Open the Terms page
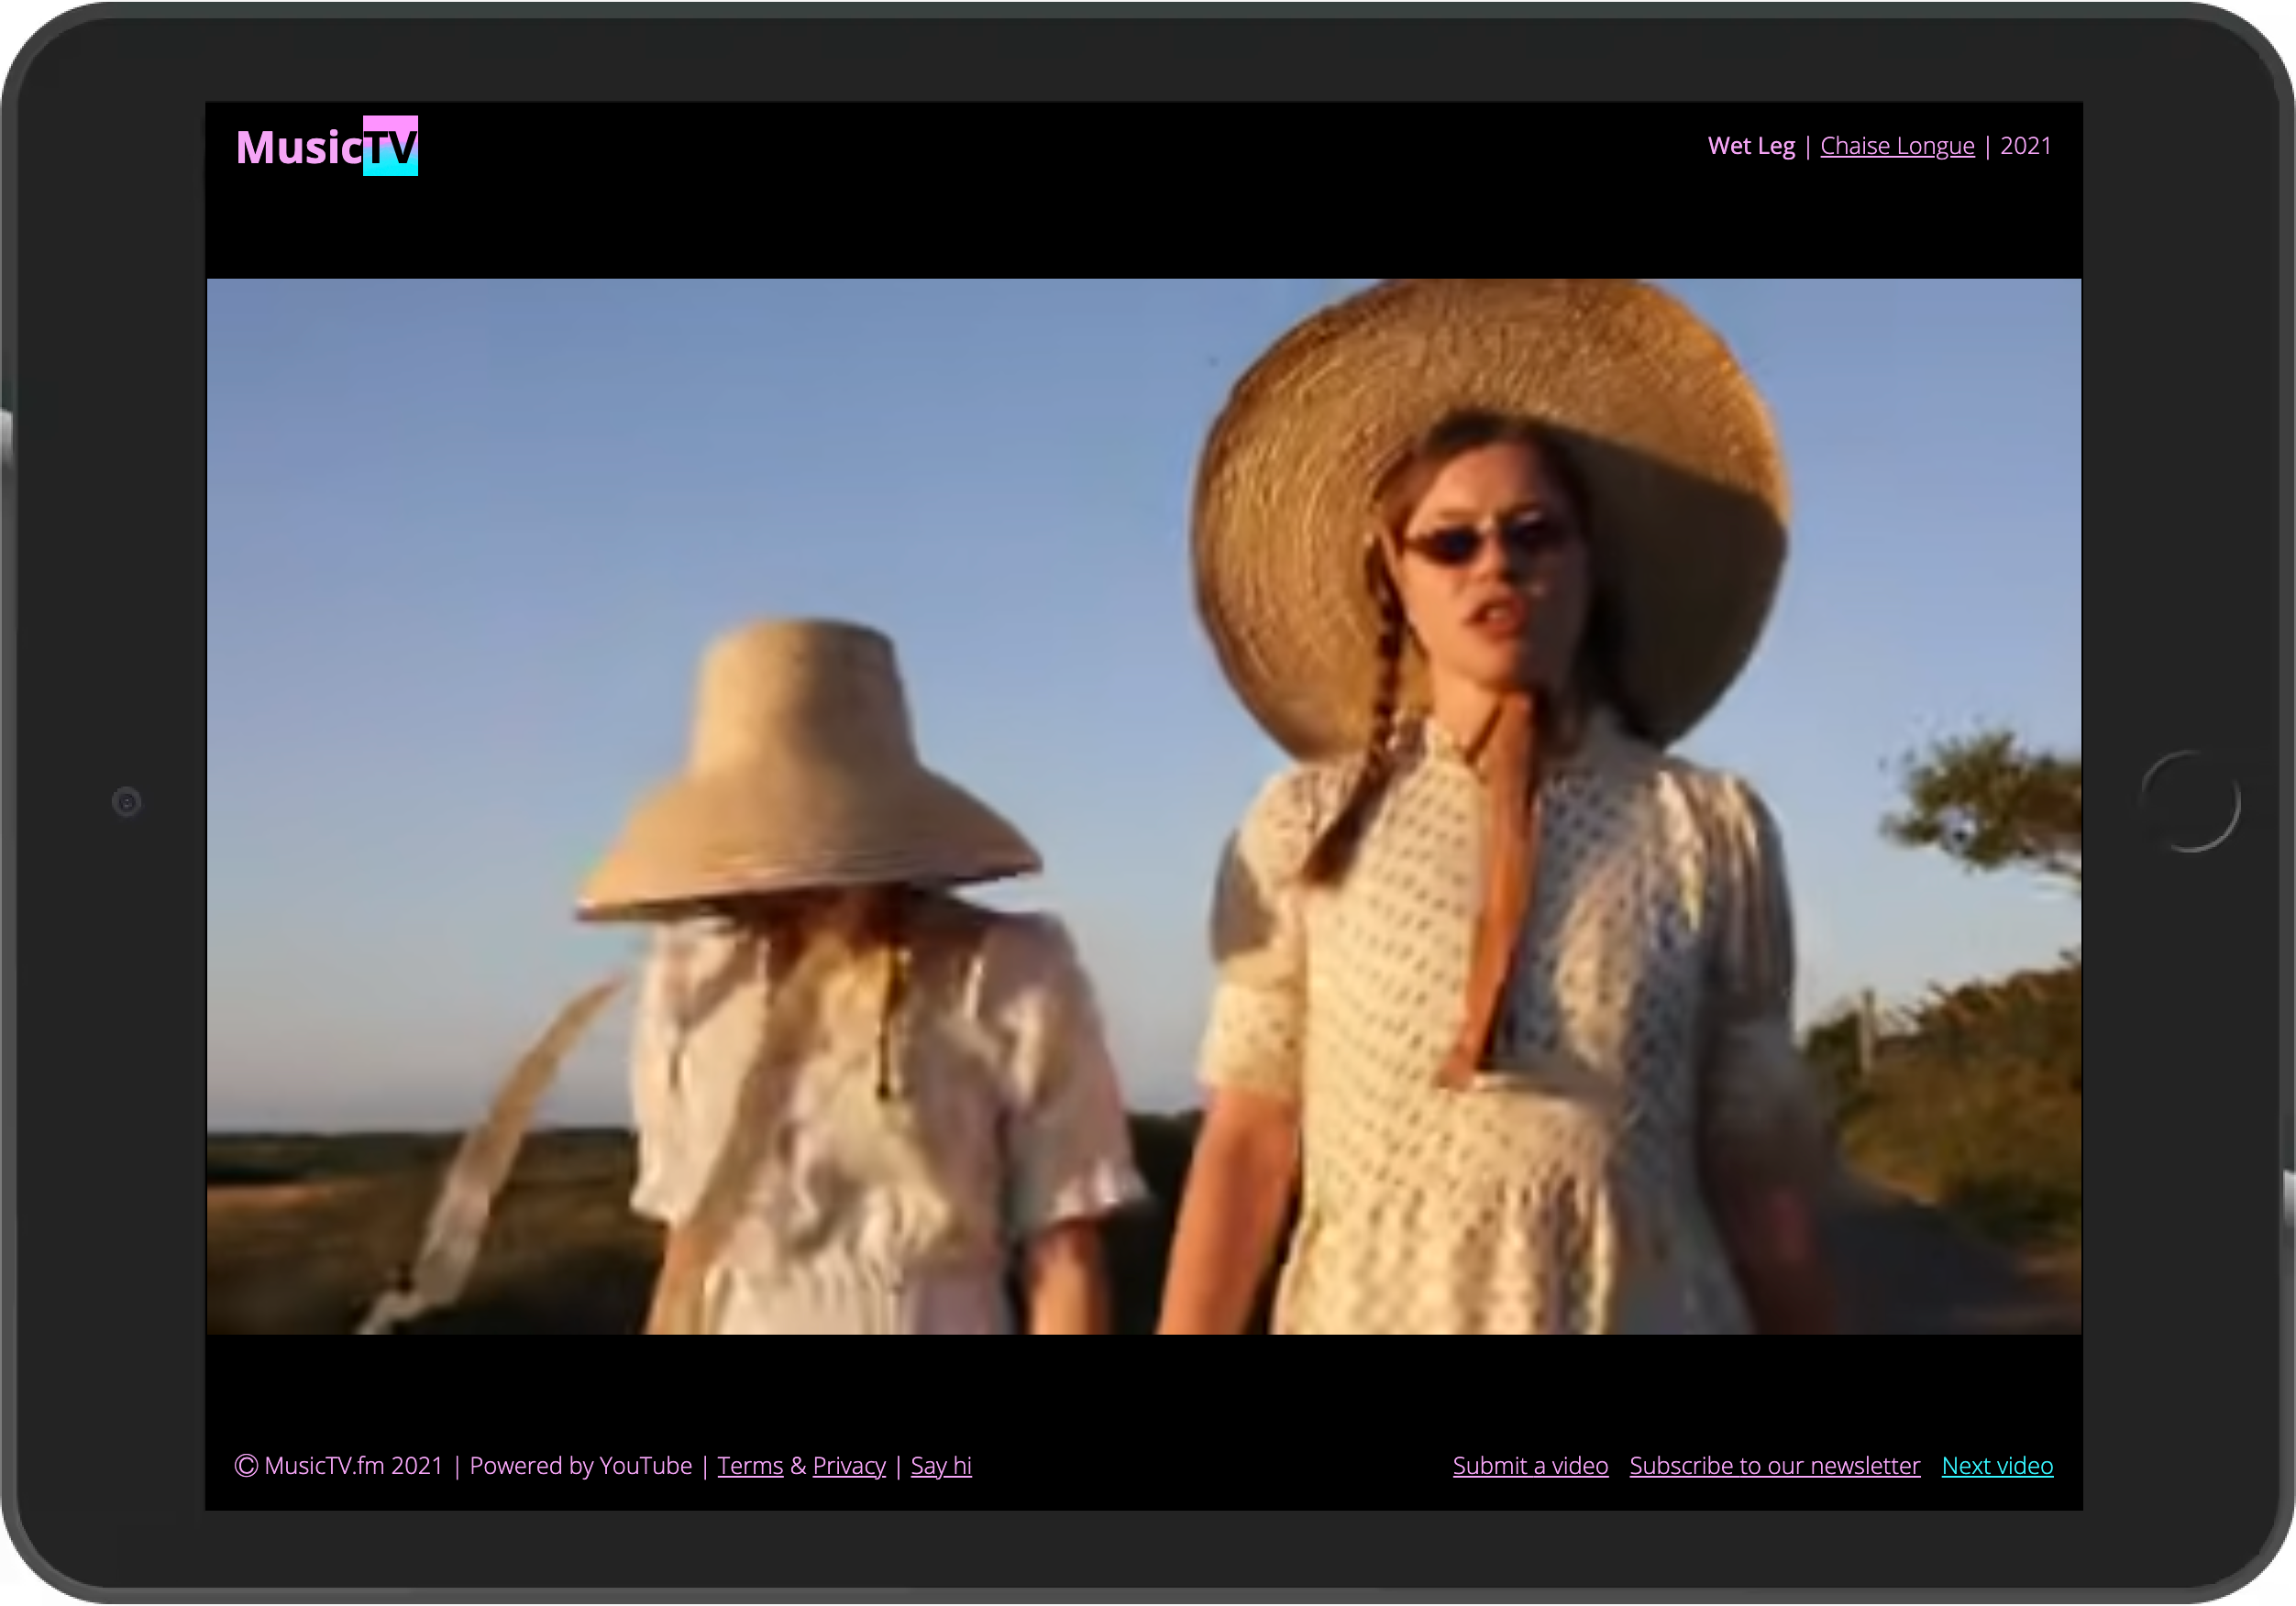Viewport: 2296px width, 1606px height. point(750,1464)
